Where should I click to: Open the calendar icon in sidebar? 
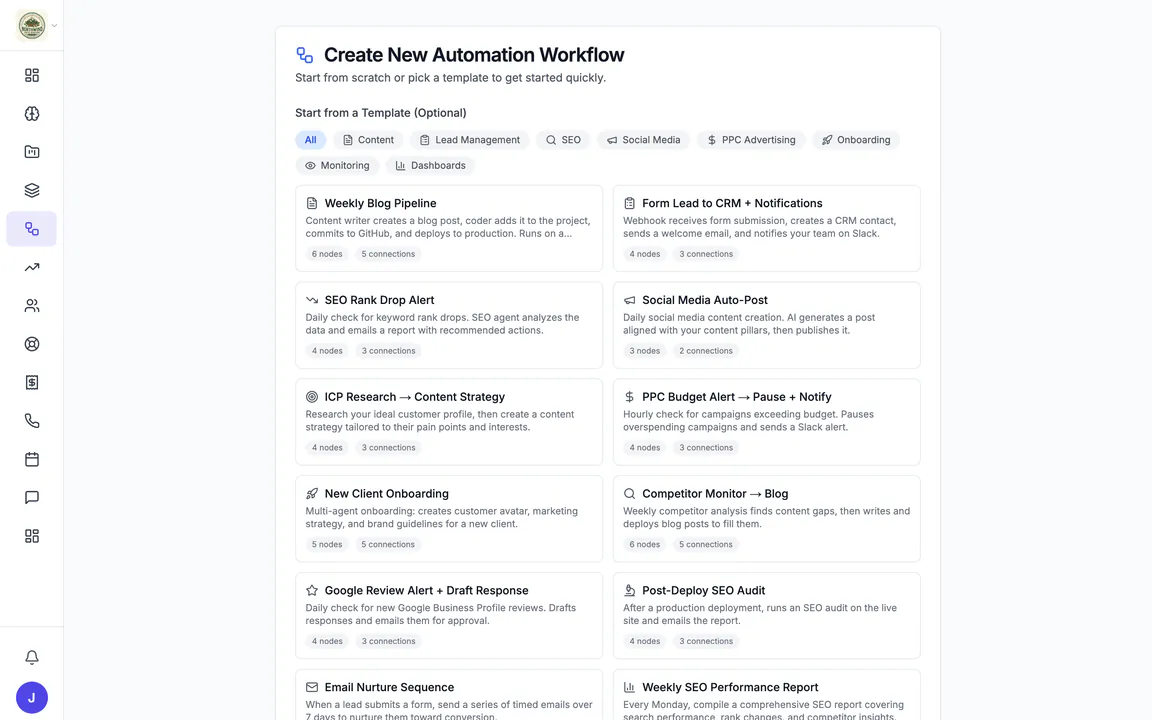pyautogui.click(x=32, y=459)
